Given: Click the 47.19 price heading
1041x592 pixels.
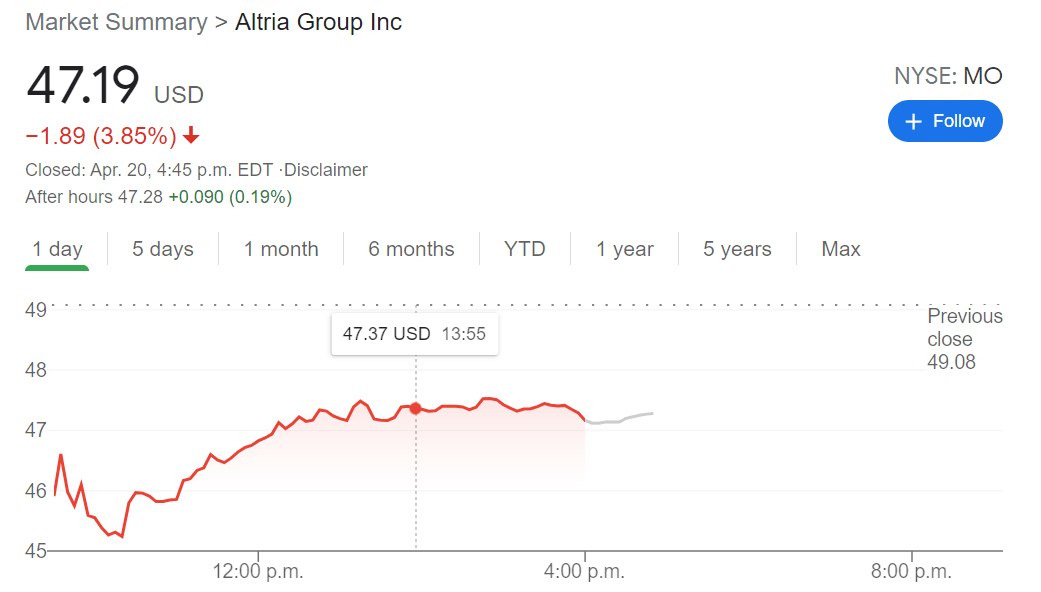Looking at the screenshot, I should coord(83,85).
